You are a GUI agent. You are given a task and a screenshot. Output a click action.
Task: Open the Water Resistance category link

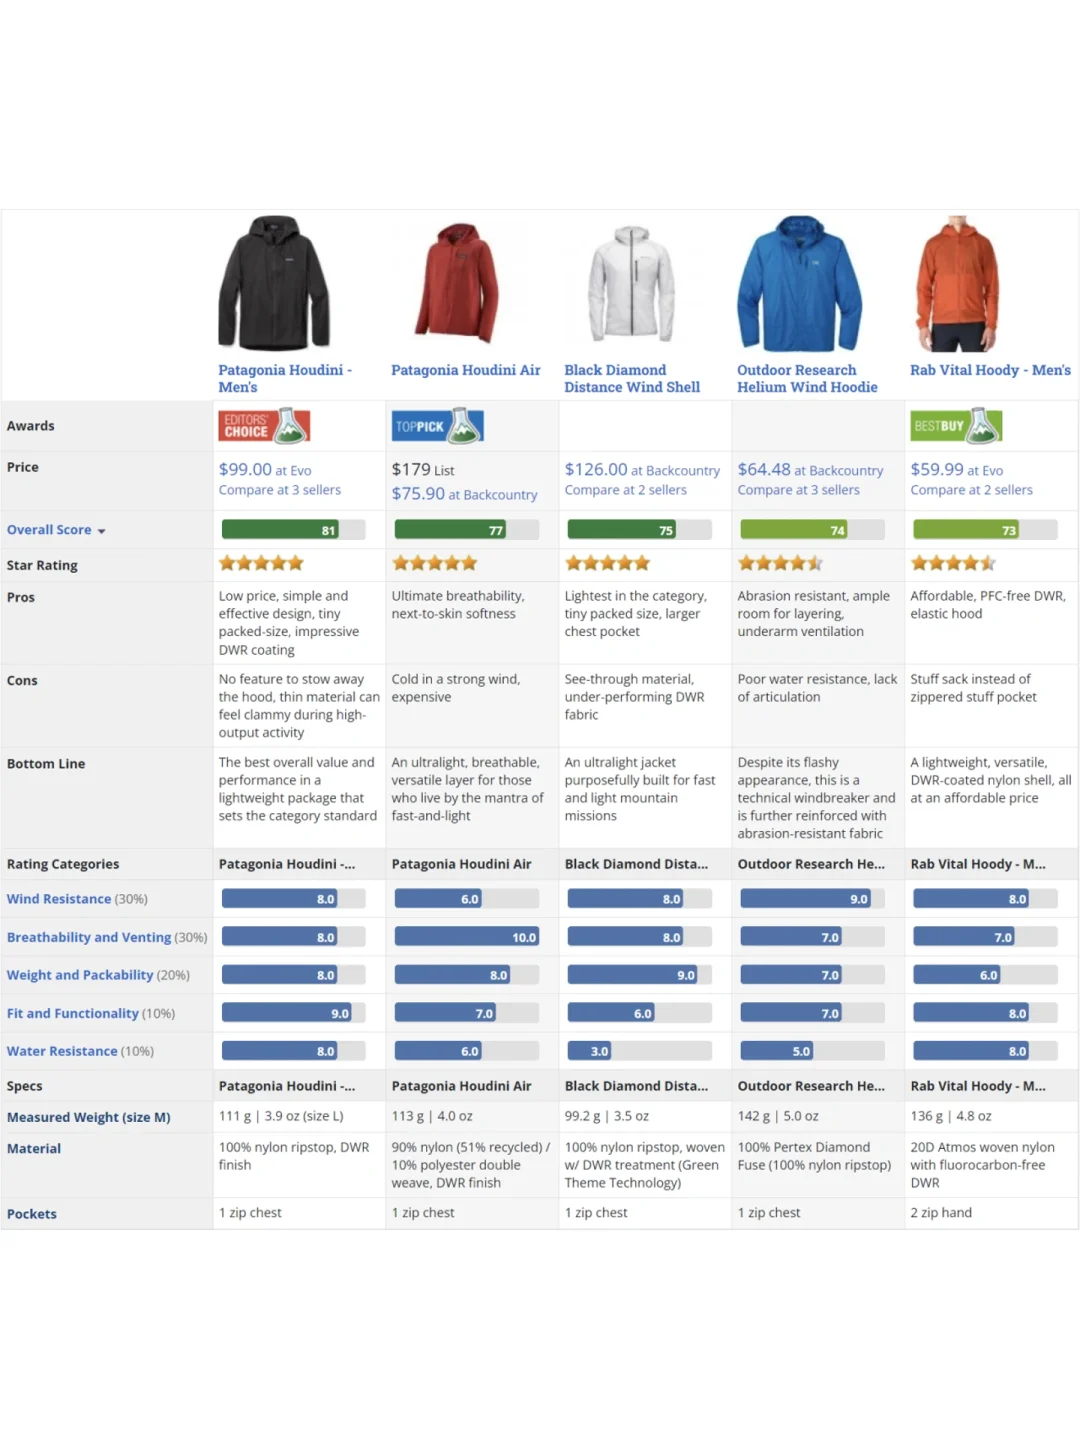(x=62, y=1051)
